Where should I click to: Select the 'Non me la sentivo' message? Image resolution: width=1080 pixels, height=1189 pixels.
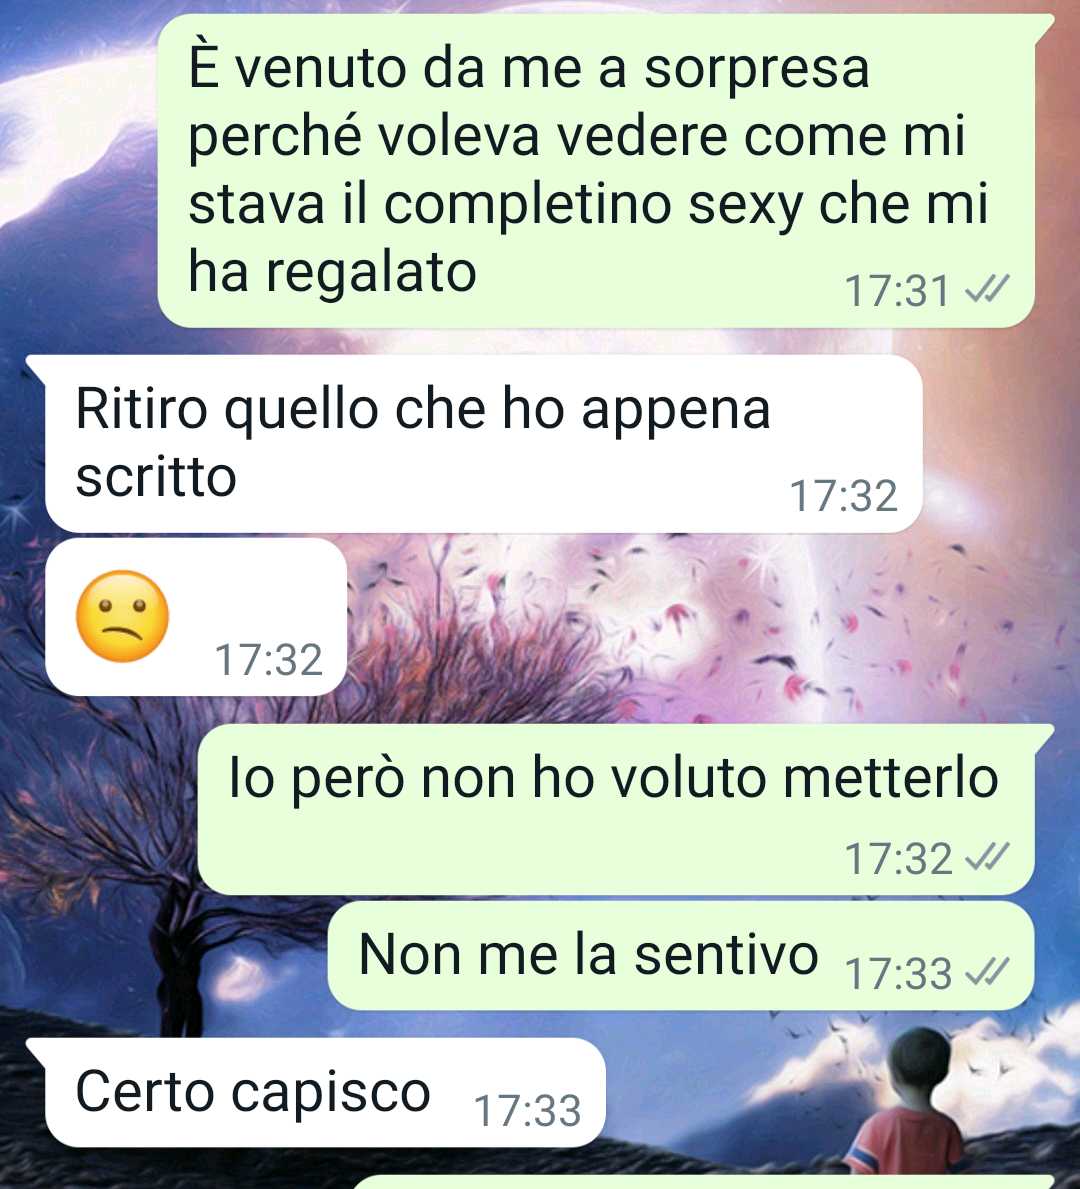point(681,955)
